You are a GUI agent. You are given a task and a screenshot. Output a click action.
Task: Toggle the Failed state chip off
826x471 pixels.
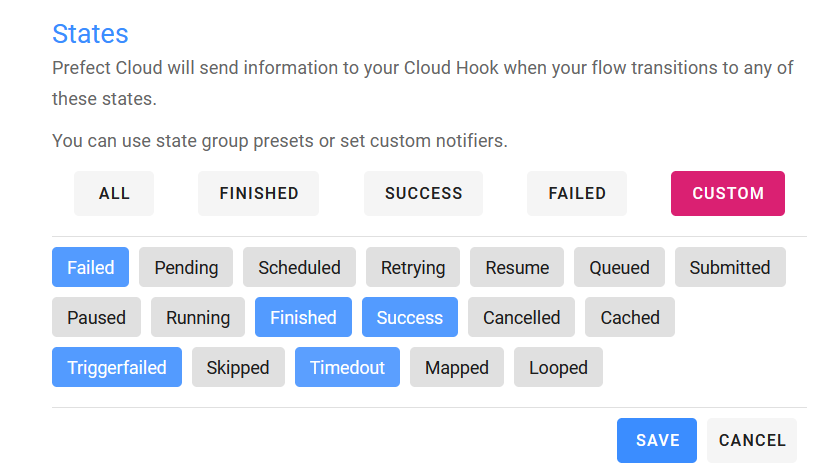(90, 267)
